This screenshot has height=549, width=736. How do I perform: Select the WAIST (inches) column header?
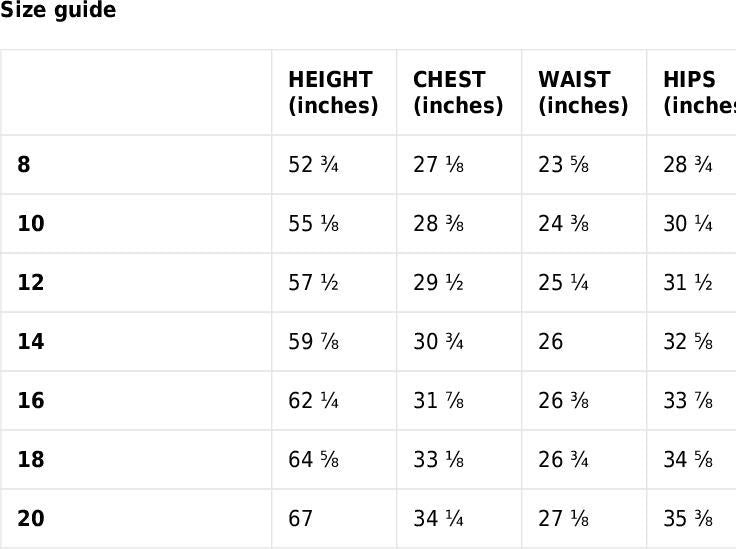(x=583, y=93)
